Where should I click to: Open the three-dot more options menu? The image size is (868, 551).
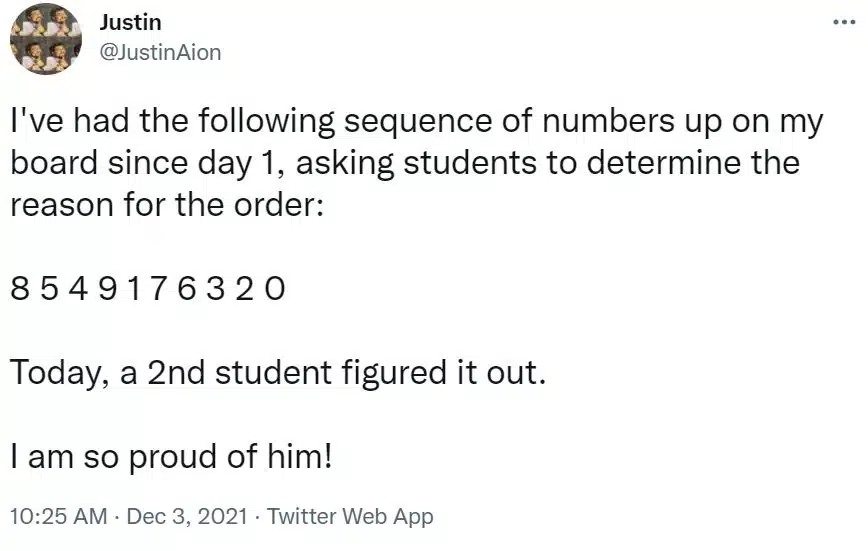point(845,22)
